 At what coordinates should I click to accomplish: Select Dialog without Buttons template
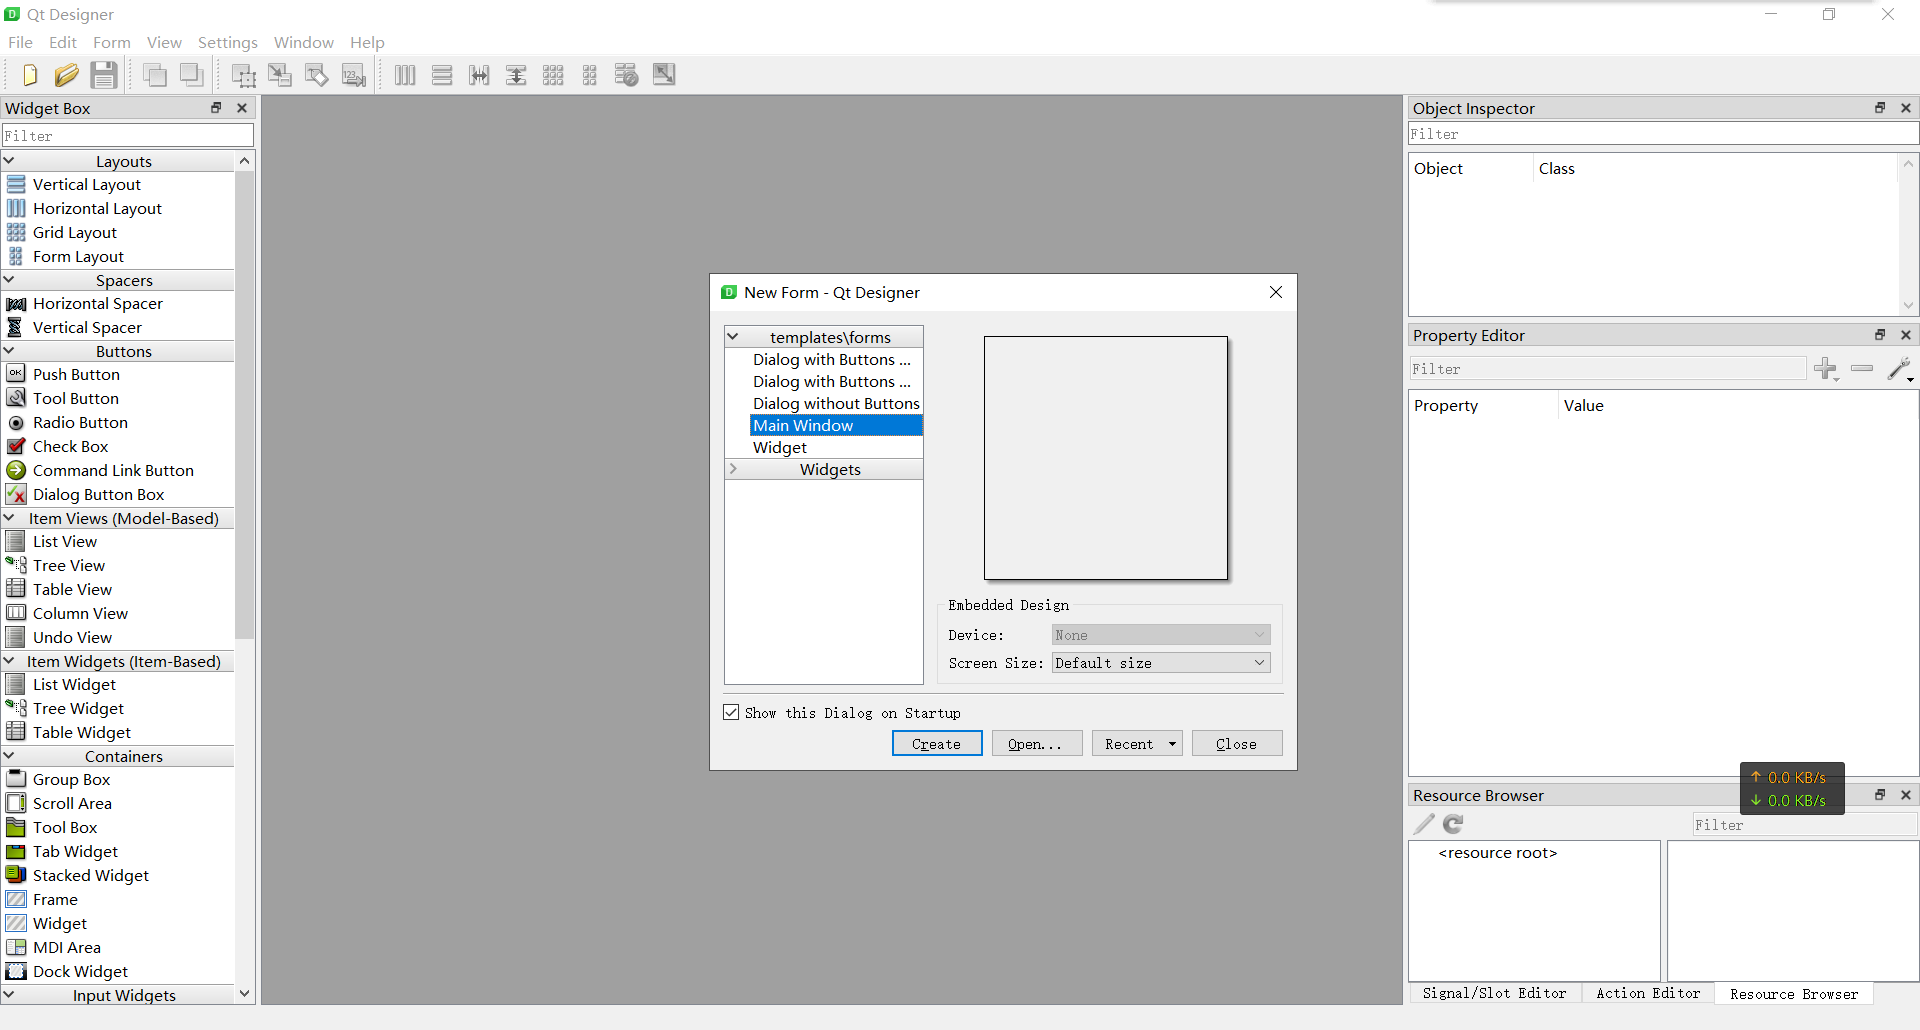(x=836, y=403)
